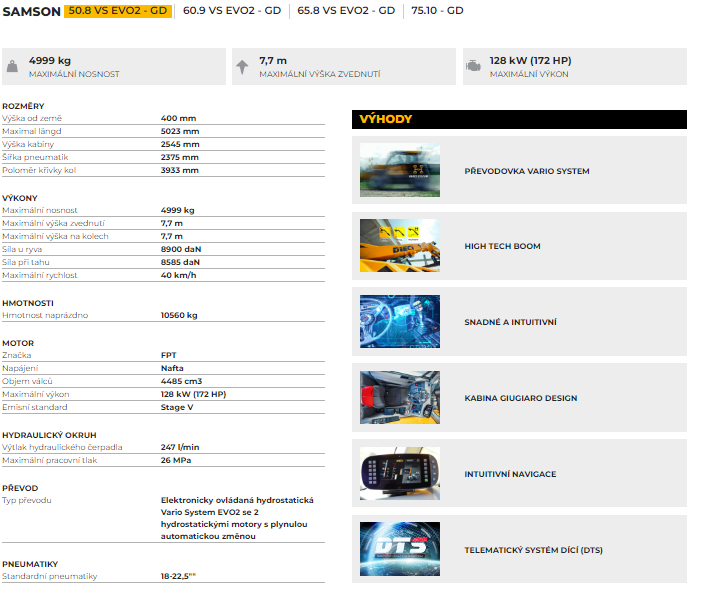The image size is (701, 607).
Task: Click the value FPT
Action: [x=169, y=355]
